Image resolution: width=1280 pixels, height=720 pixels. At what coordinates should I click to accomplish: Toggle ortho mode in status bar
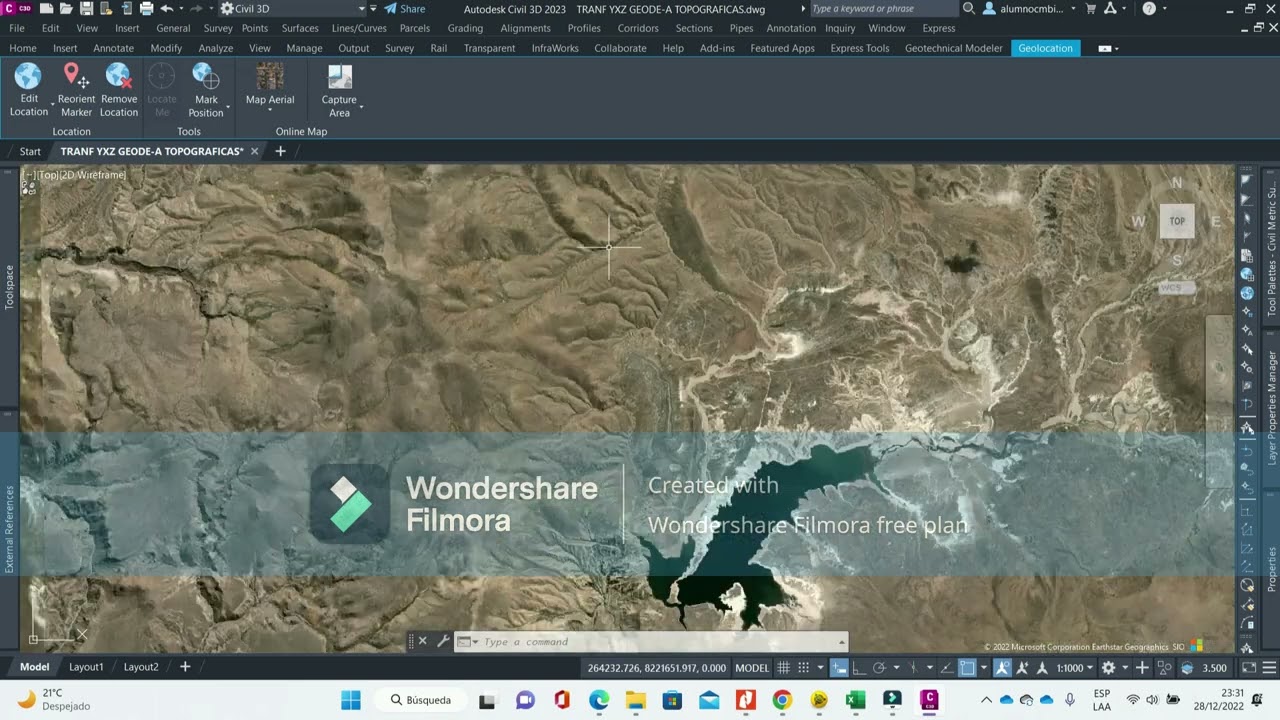click(x=860, y=668)
